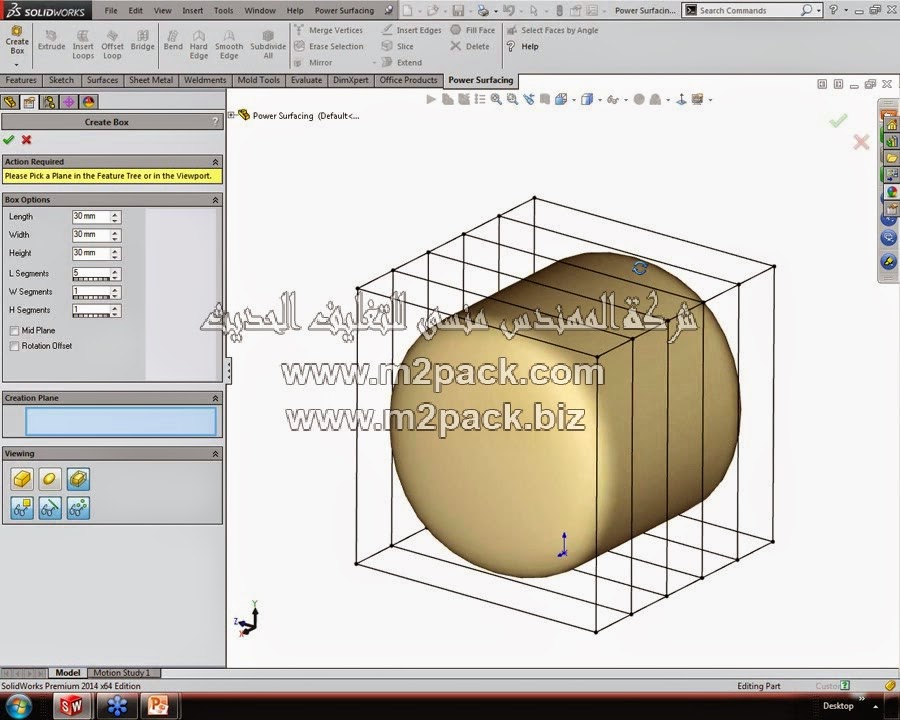The width and height of the screenshot is (900, 720).
Task: Select the Bridge tool
Action: [142, 41]
